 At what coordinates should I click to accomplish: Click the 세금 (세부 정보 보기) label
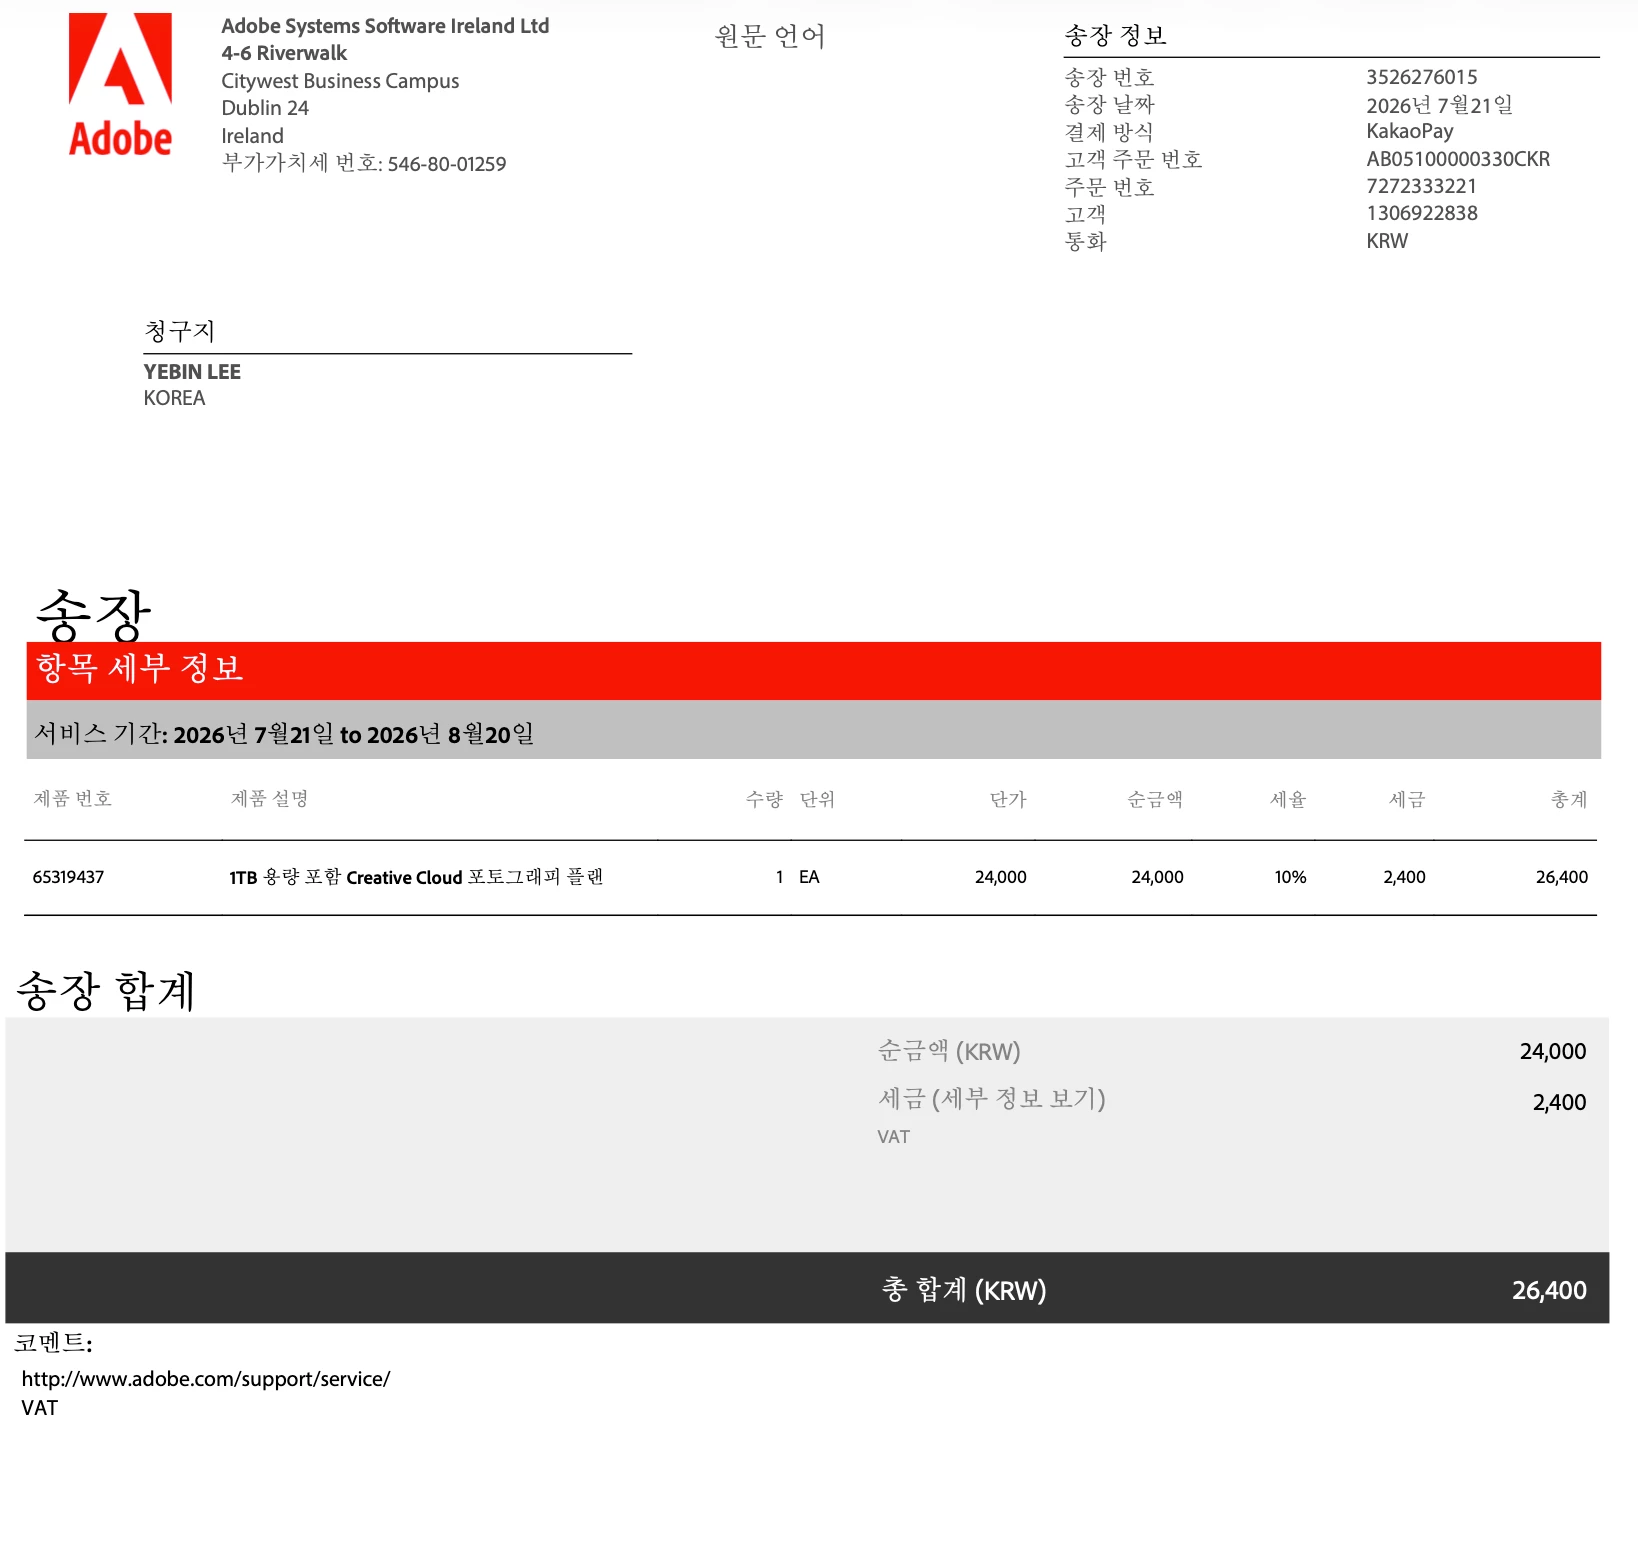pyautogui.click(x=991, y=1099)
